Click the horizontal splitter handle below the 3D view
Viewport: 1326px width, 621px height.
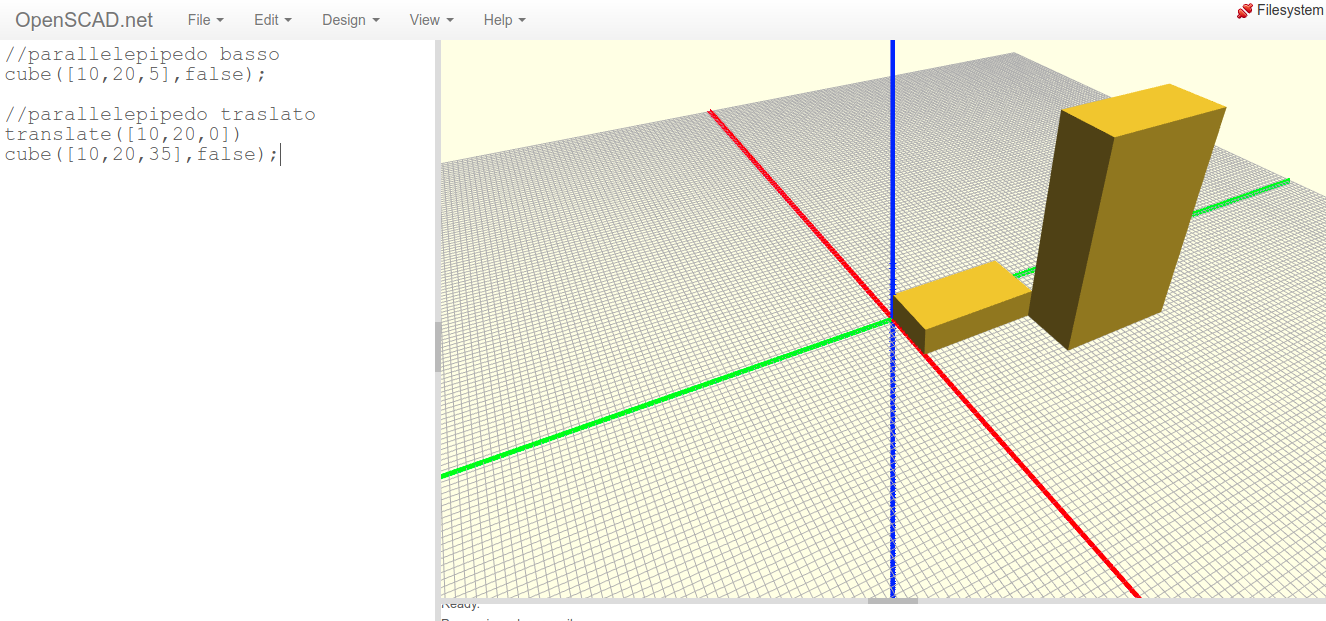pyautogui.click(x=892, y=601)
